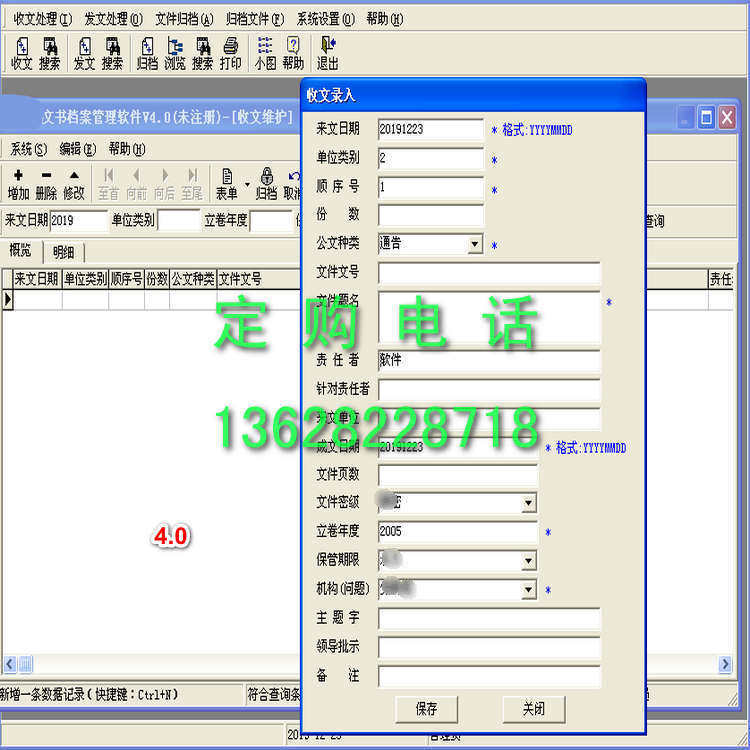The height and width of the screenshot is (750, 750).
Task: Open the 文件归档 menu
Action: coord(184,19)
